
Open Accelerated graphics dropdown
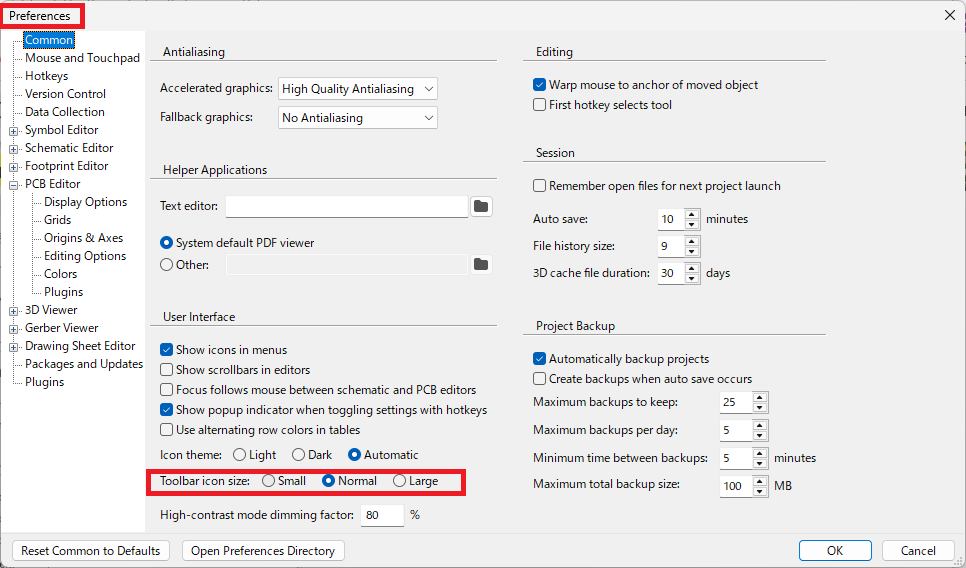coord(358,89)
